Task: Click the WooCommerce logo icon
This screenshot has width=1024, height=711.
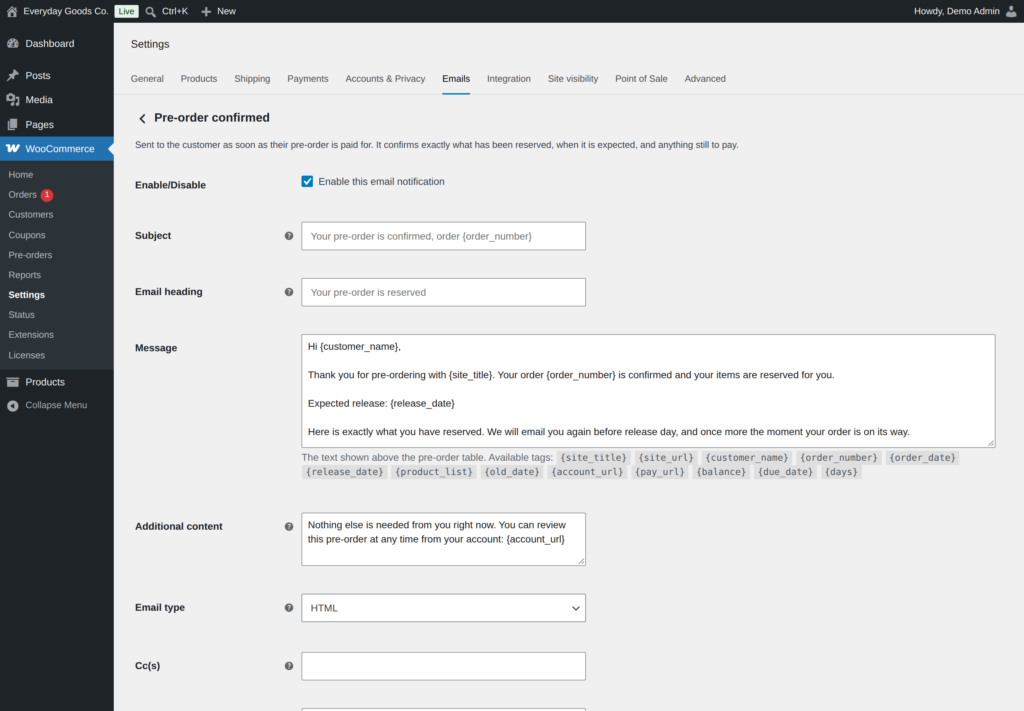Action: pos(13,149)
